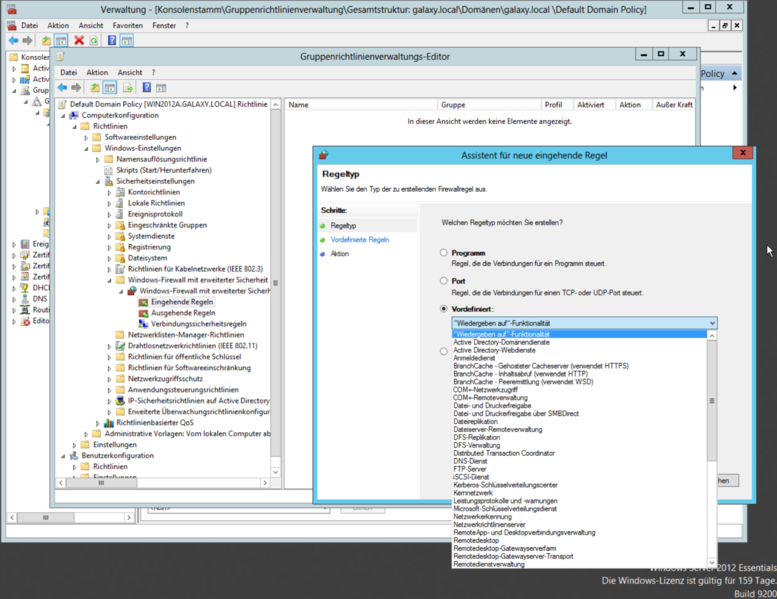Select the Programm rule type radio button
Viewport: 777px width, 599px height.
444,253
